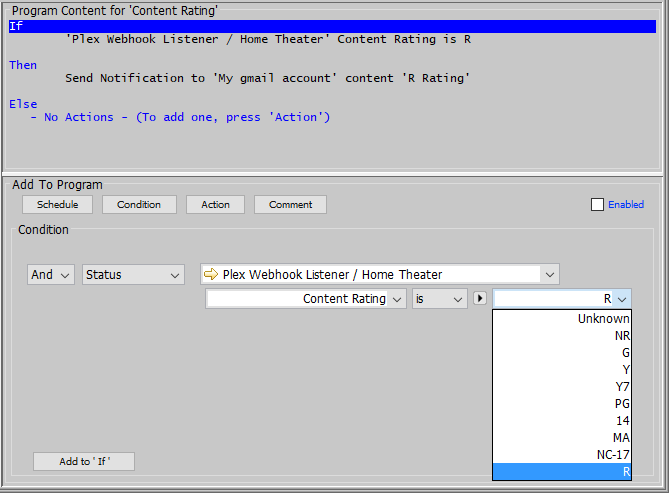The height and width of the screenshot is (493, 669).
Task: Open the Status condition type dropdown
Action: [x=133, y=274]
